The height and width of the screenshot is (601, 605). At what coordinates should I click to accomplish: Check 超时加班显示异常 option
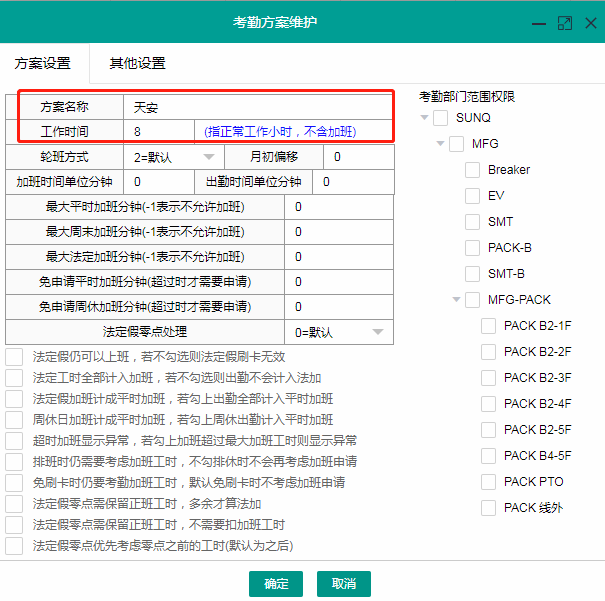14,441
